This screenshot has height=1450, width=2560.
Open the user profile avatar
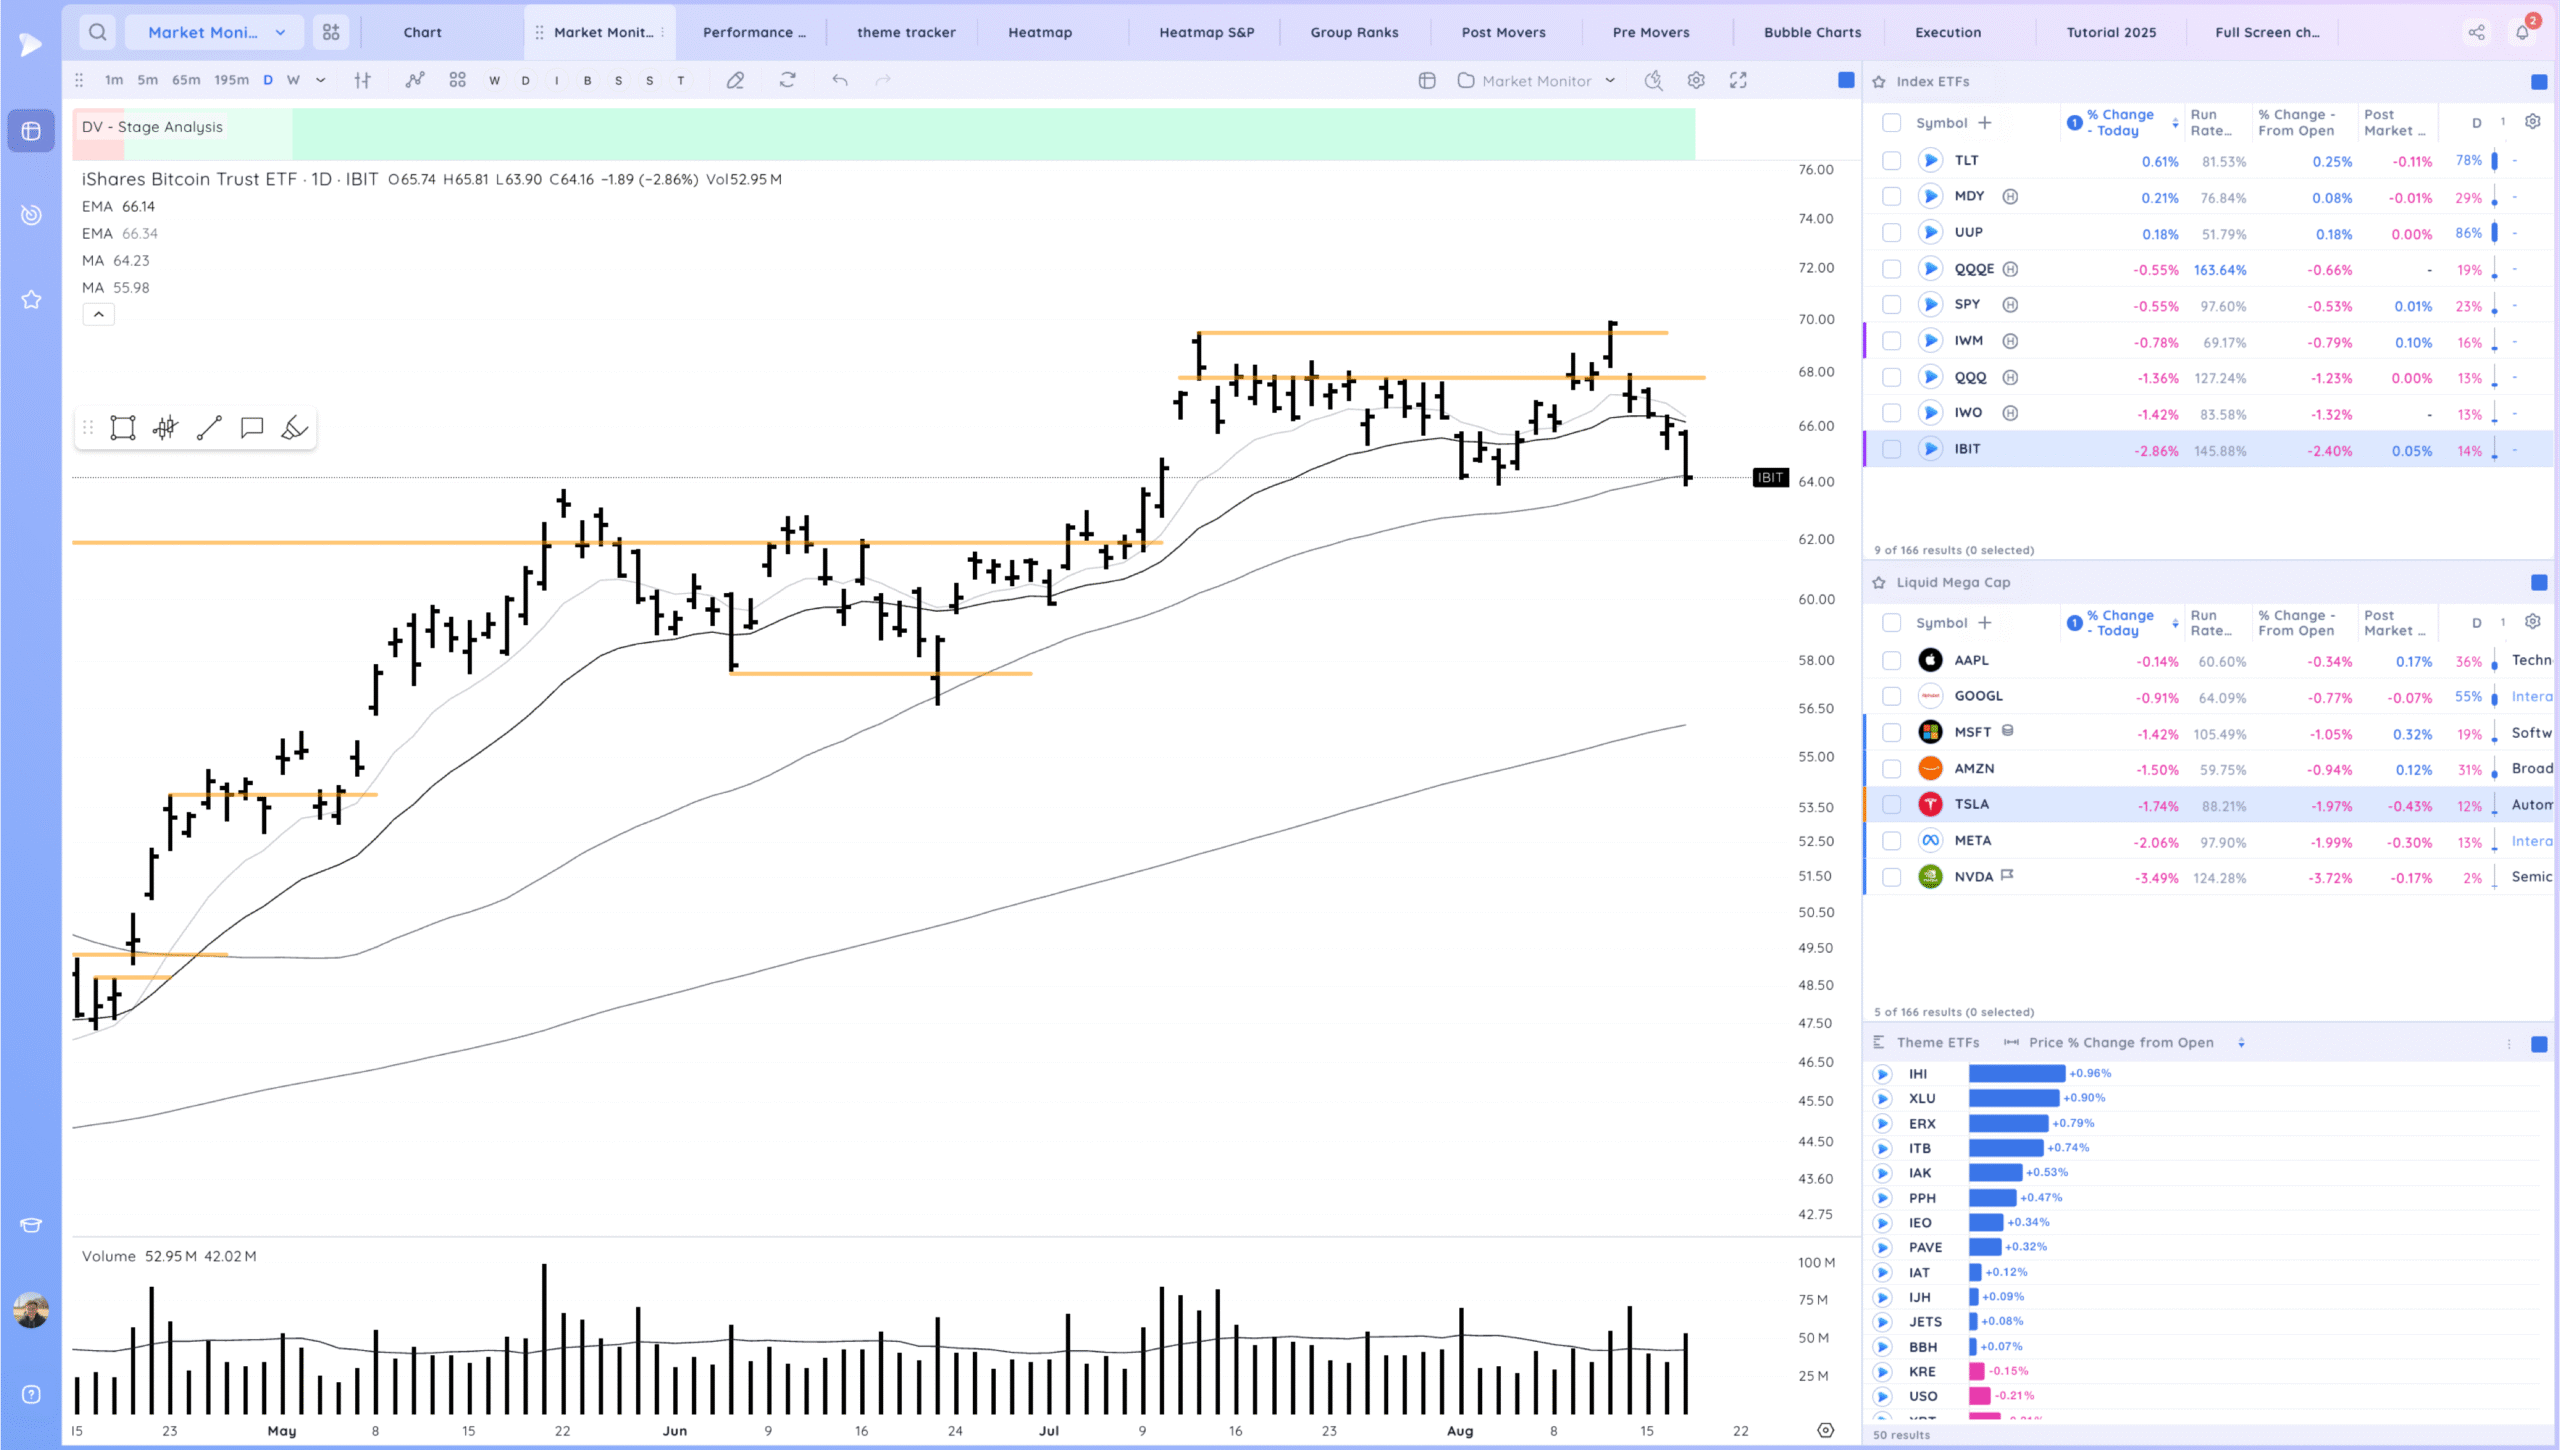31,1310
